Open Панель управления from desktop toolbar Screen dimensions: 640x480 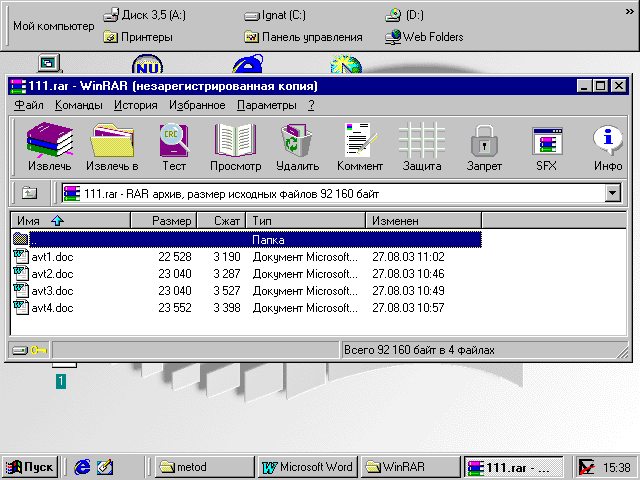click(303, 37)
